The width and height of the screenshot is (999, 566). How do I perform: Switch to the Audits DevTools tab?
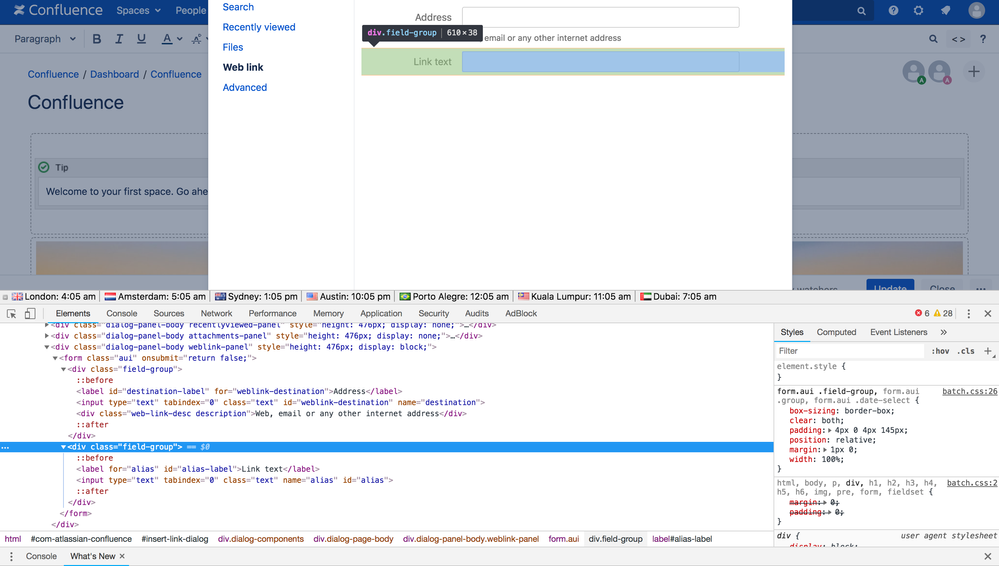(x=477, y=314)
